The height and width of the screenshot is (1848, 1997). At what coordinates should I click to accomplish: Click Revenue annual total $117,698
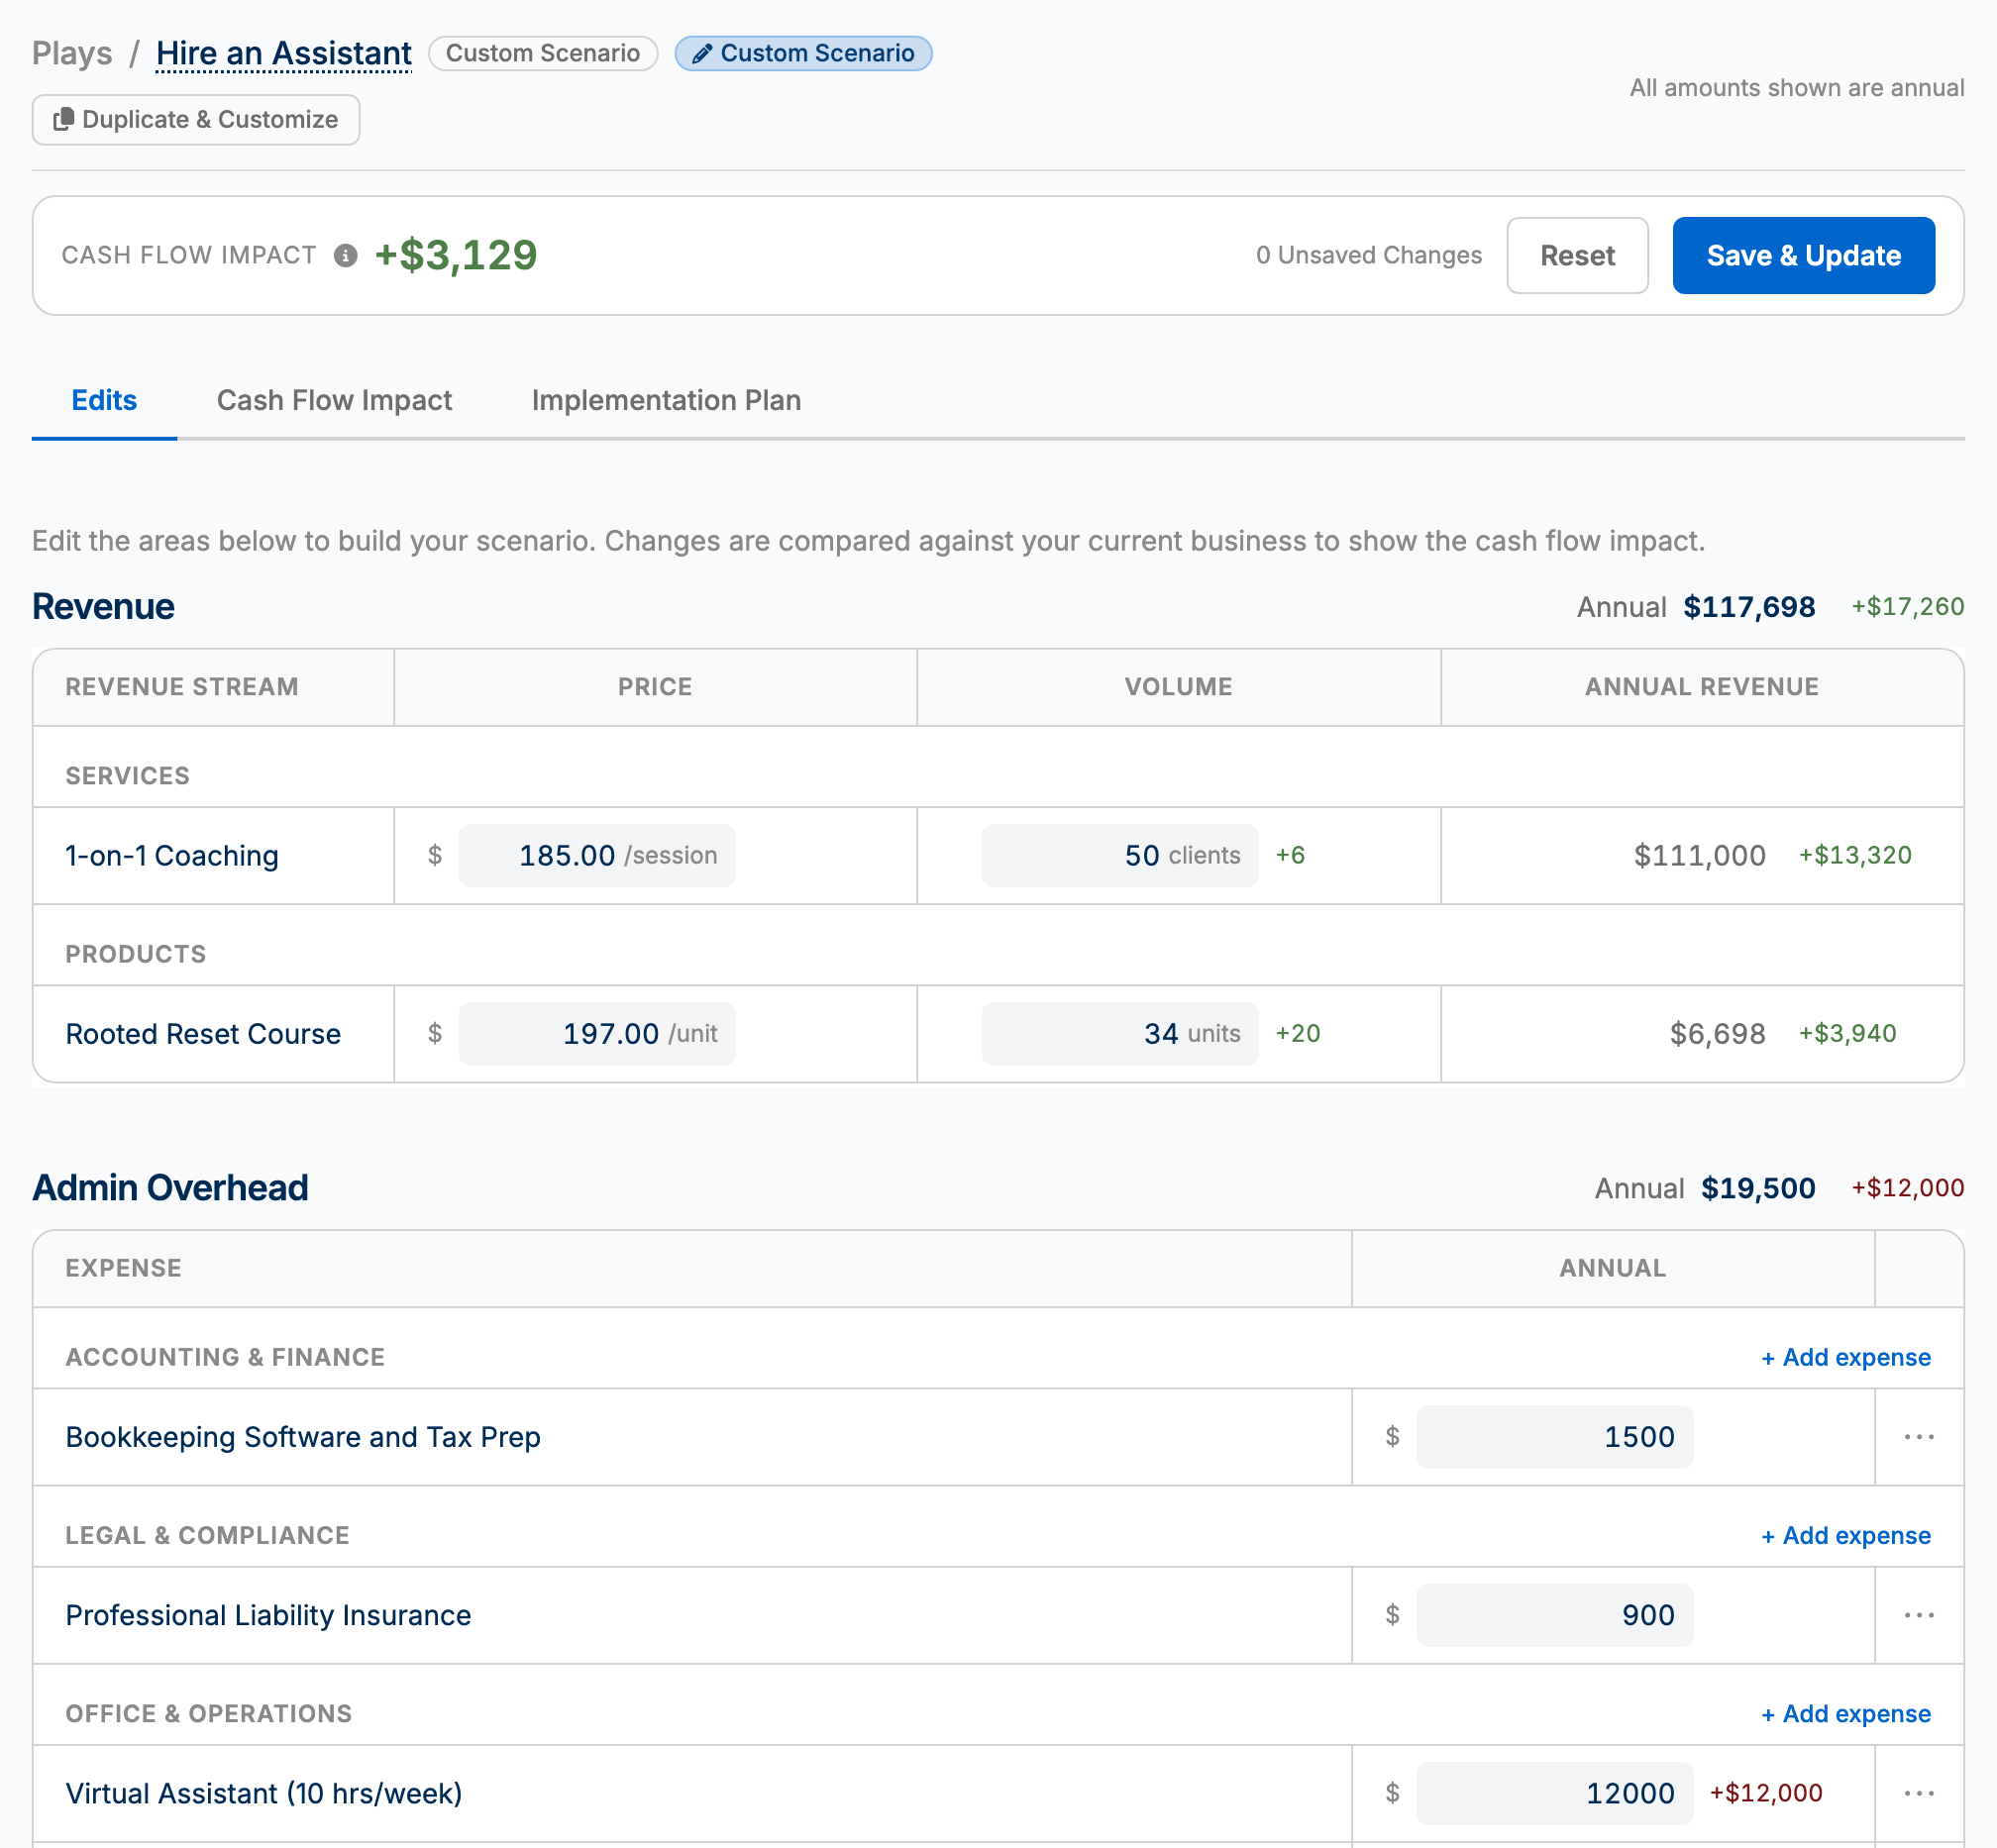click(1749, 607)
